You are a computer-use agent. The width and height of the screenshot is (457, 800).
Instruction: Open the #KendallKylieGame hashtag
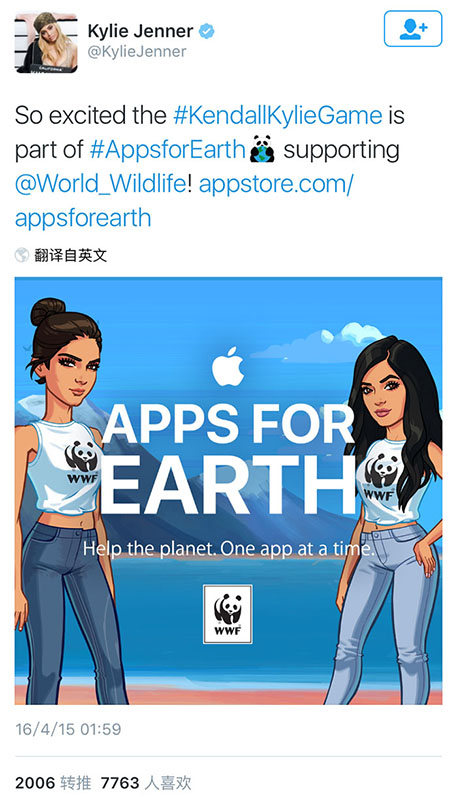pos(278,115)
